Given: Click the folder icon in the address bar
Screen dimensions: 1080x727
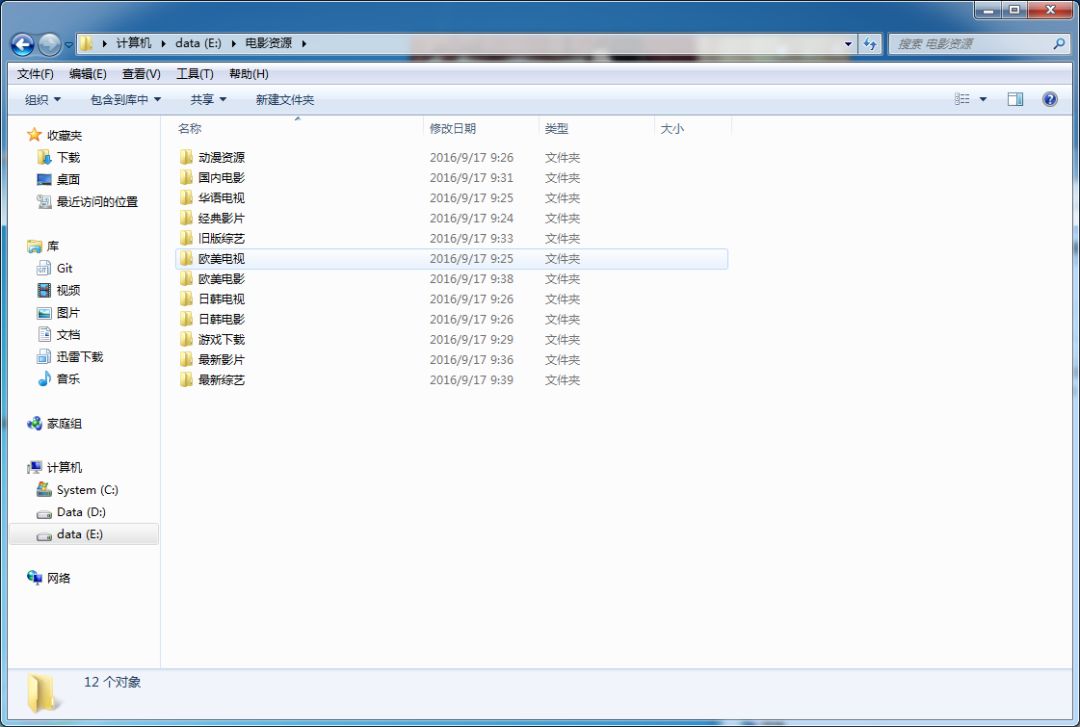Looking at the screenshot, I should pyautogui.click(x=86, y=43).
